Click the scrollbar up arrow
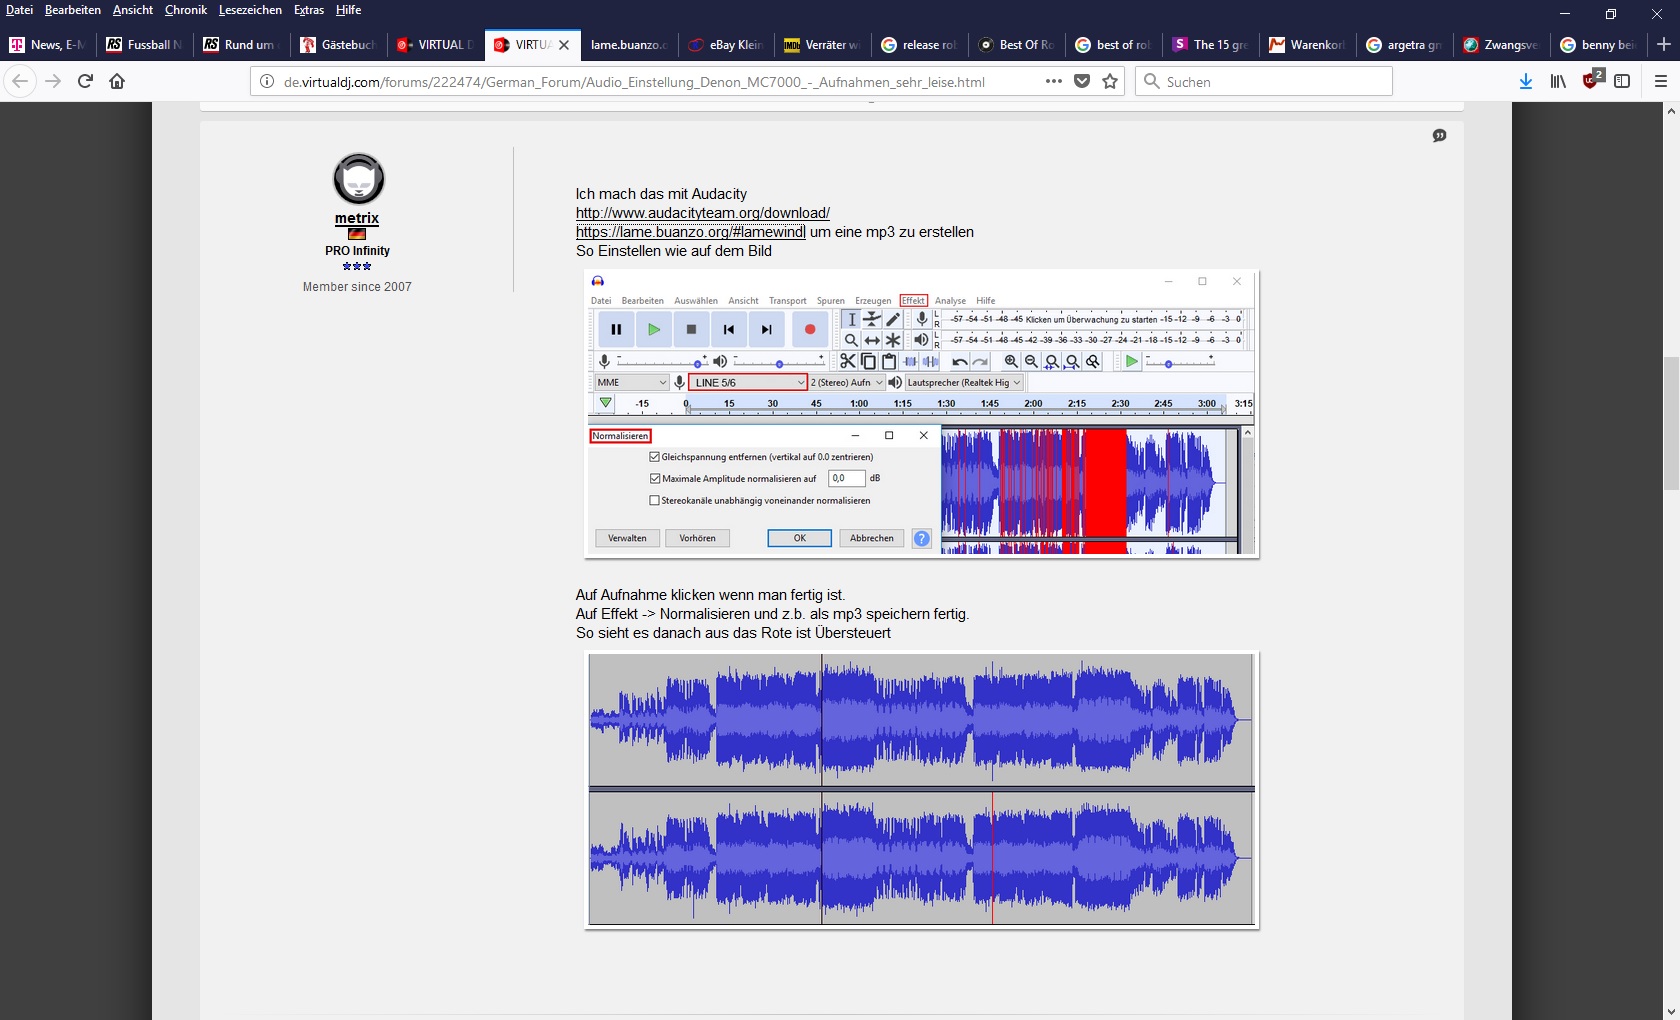The width and height of the screenshot is (1680, 1020). (x=1671, y=111)
